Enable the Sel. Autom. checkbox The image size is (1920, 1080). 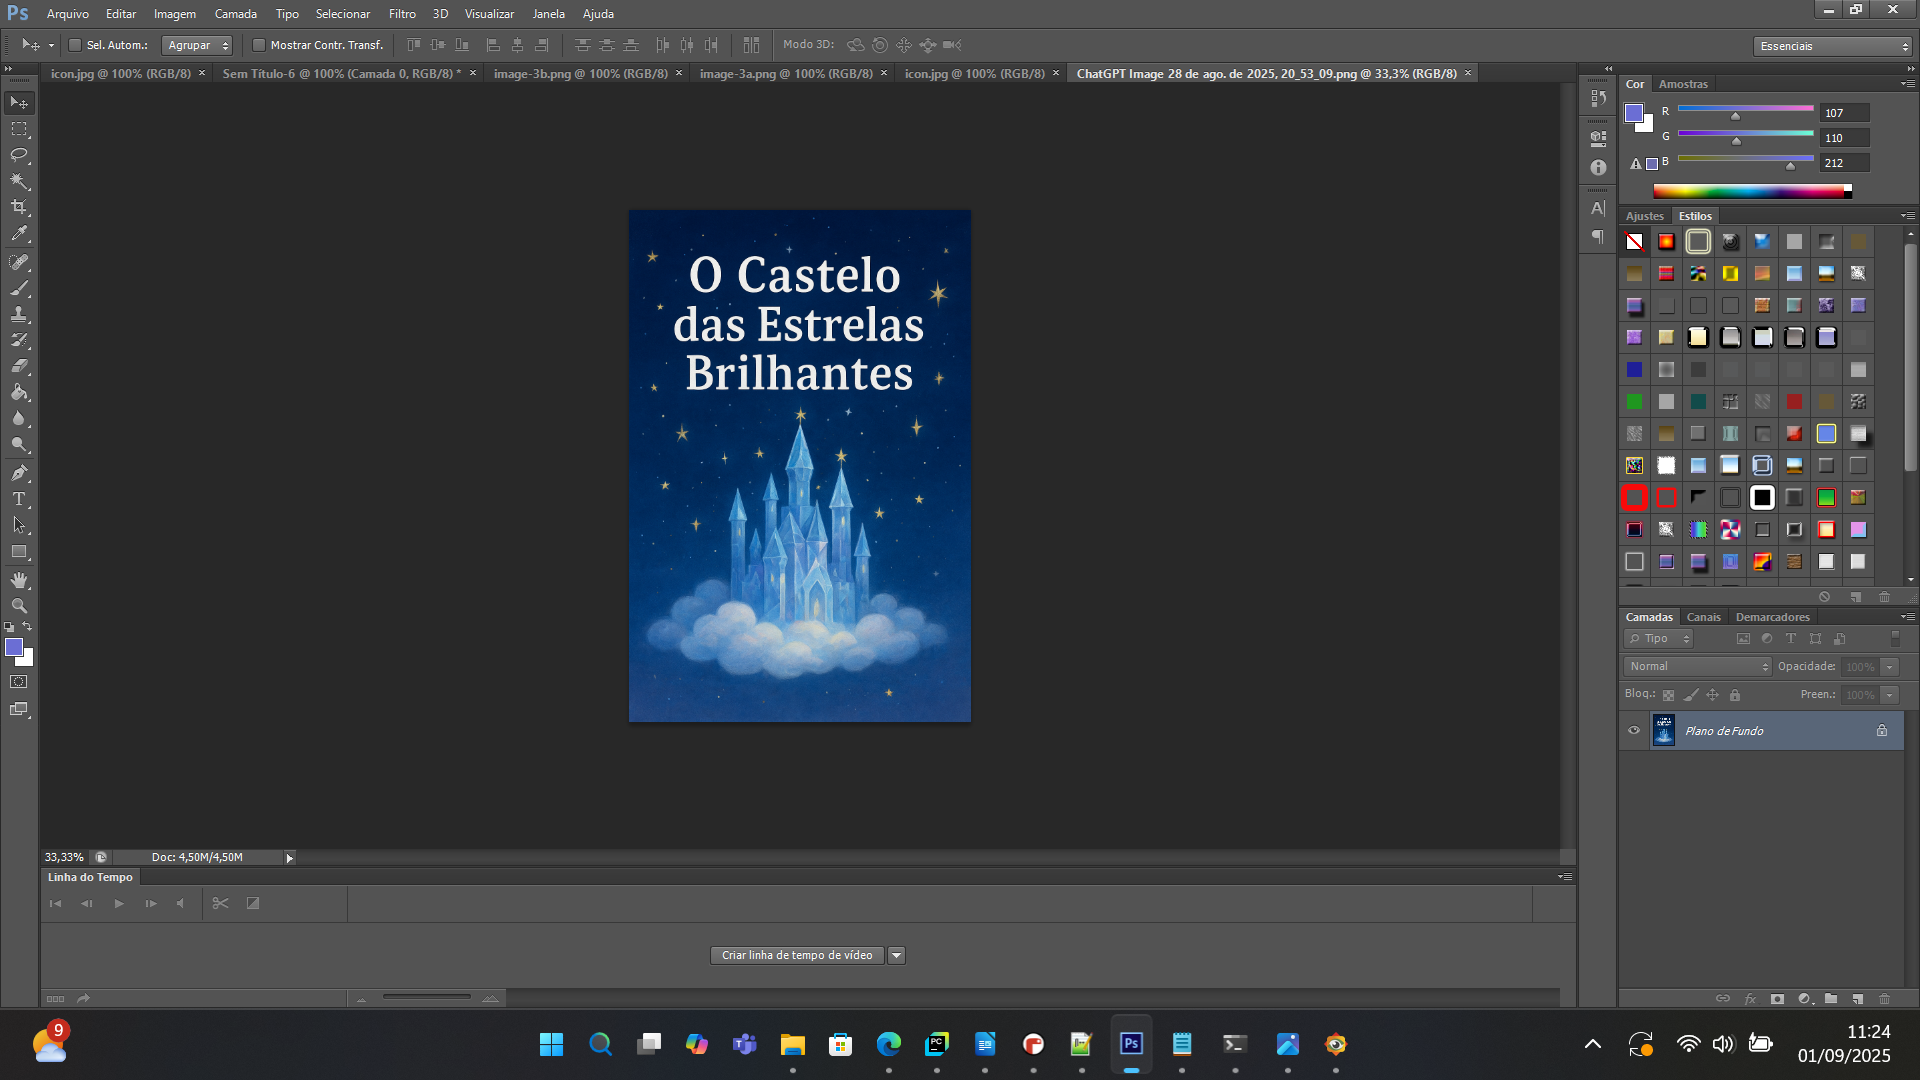[75, 45]
